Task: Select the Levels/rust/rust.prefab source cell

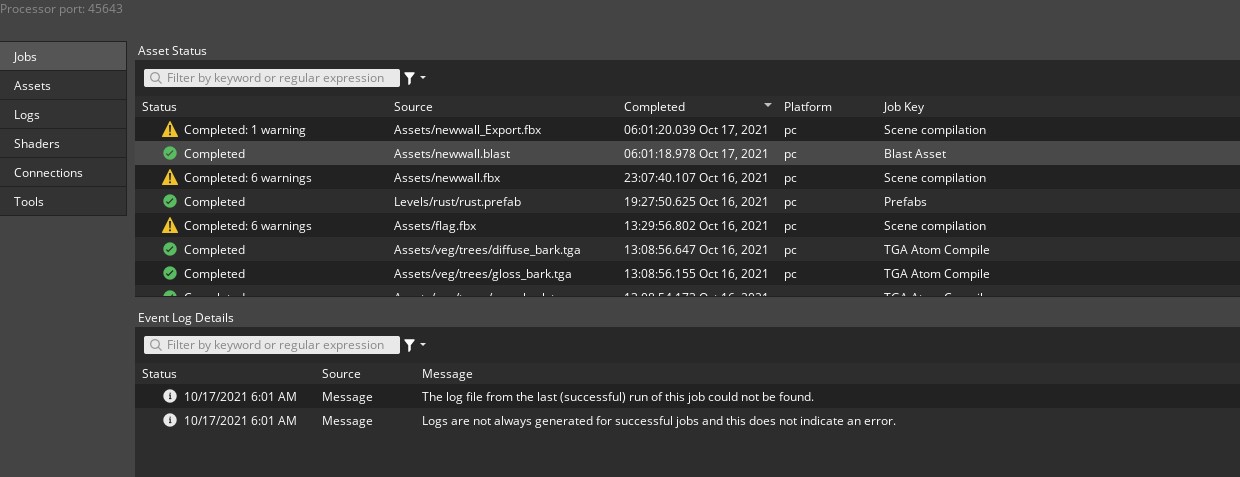Action: 457,202
